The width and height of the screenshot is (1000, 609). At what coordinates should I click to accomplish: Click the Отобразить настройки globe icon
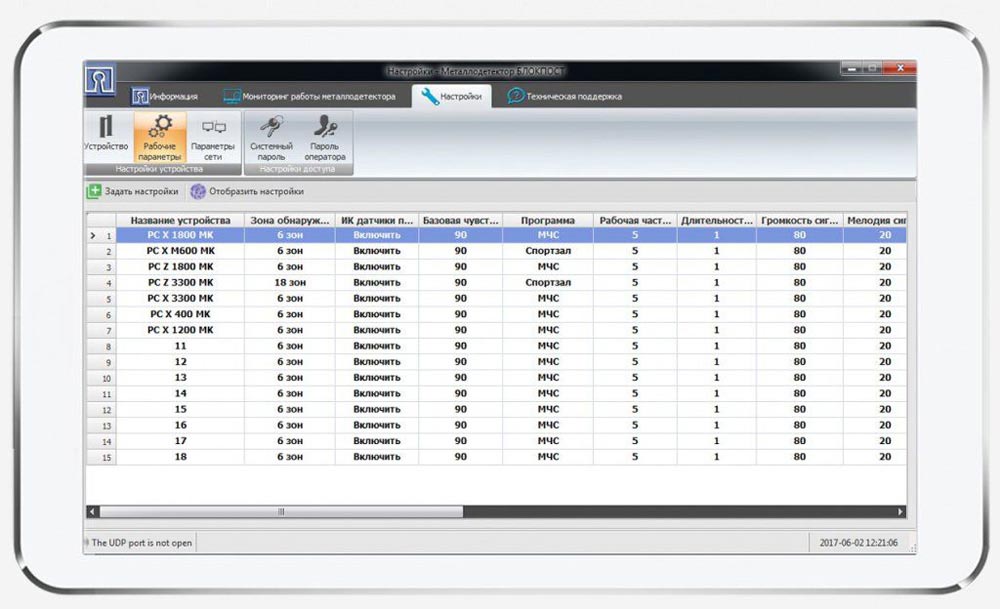[x=198, y=191]
